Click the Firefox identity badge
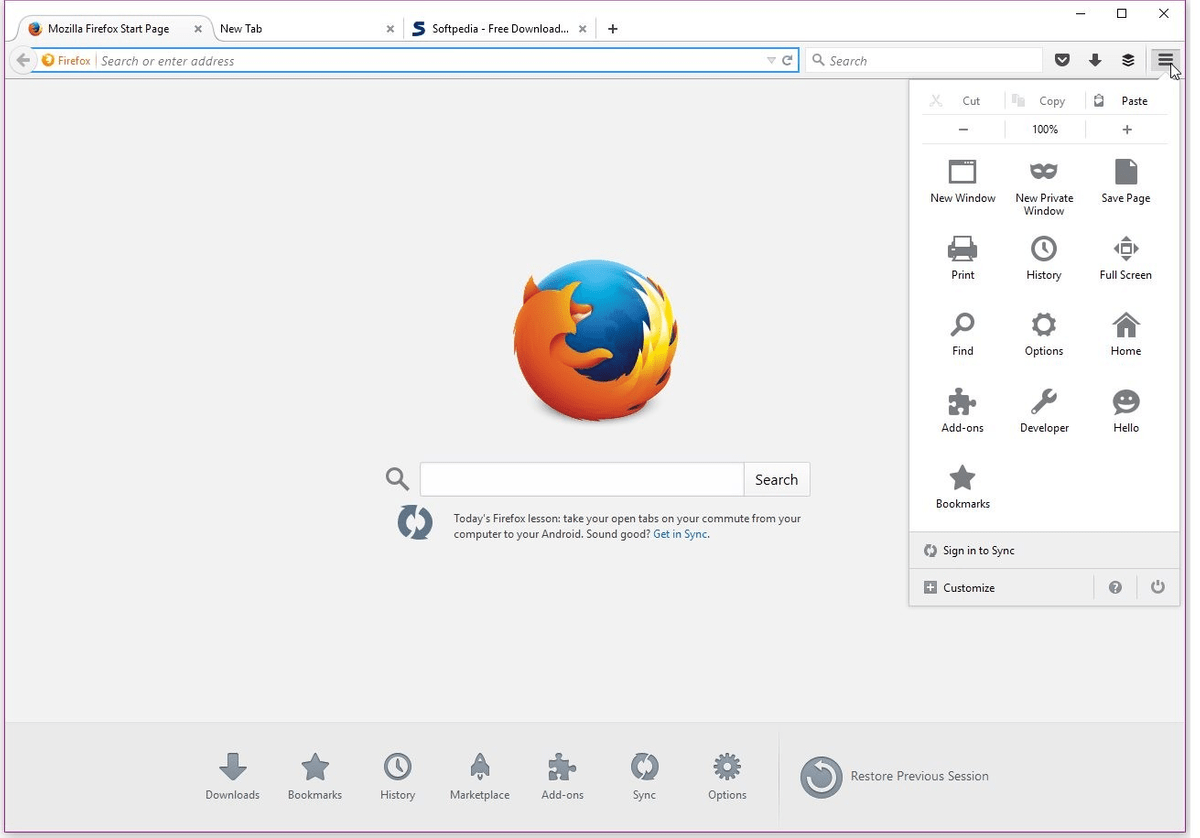Viewport: 1200px width, 838px height. click(66, 61)
